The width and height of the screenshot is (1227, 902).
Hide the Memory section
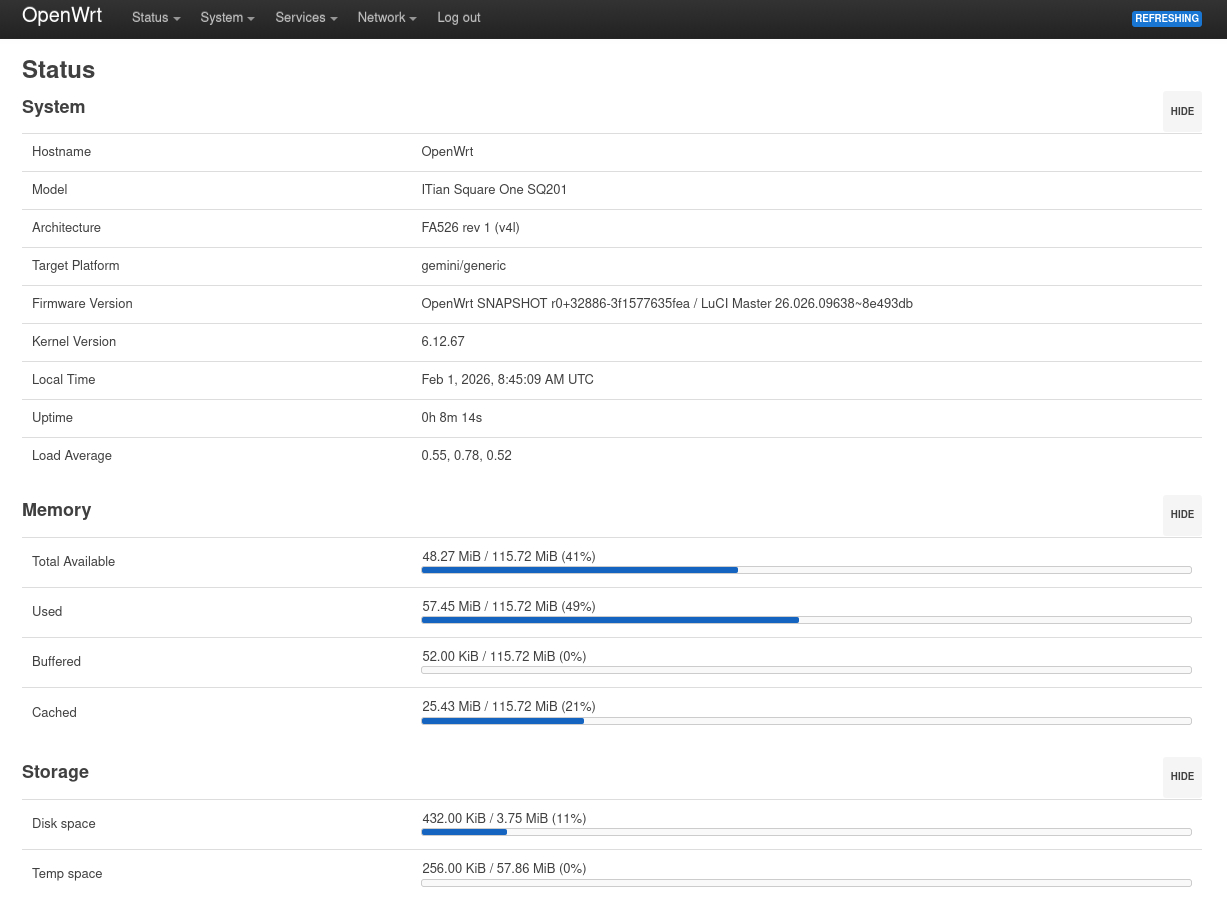click(1182, 515)
